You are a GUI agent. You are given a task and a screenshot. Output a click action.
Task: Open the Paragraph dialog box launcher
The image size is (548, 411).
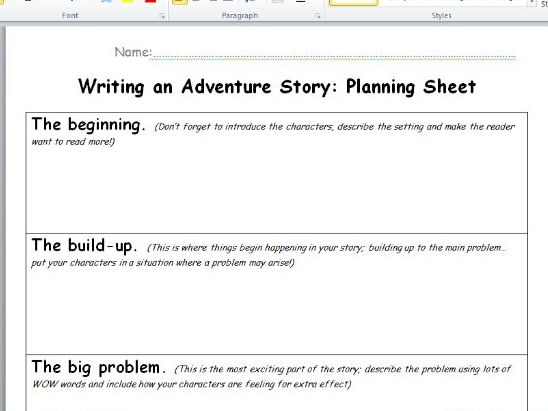point(317,16)
